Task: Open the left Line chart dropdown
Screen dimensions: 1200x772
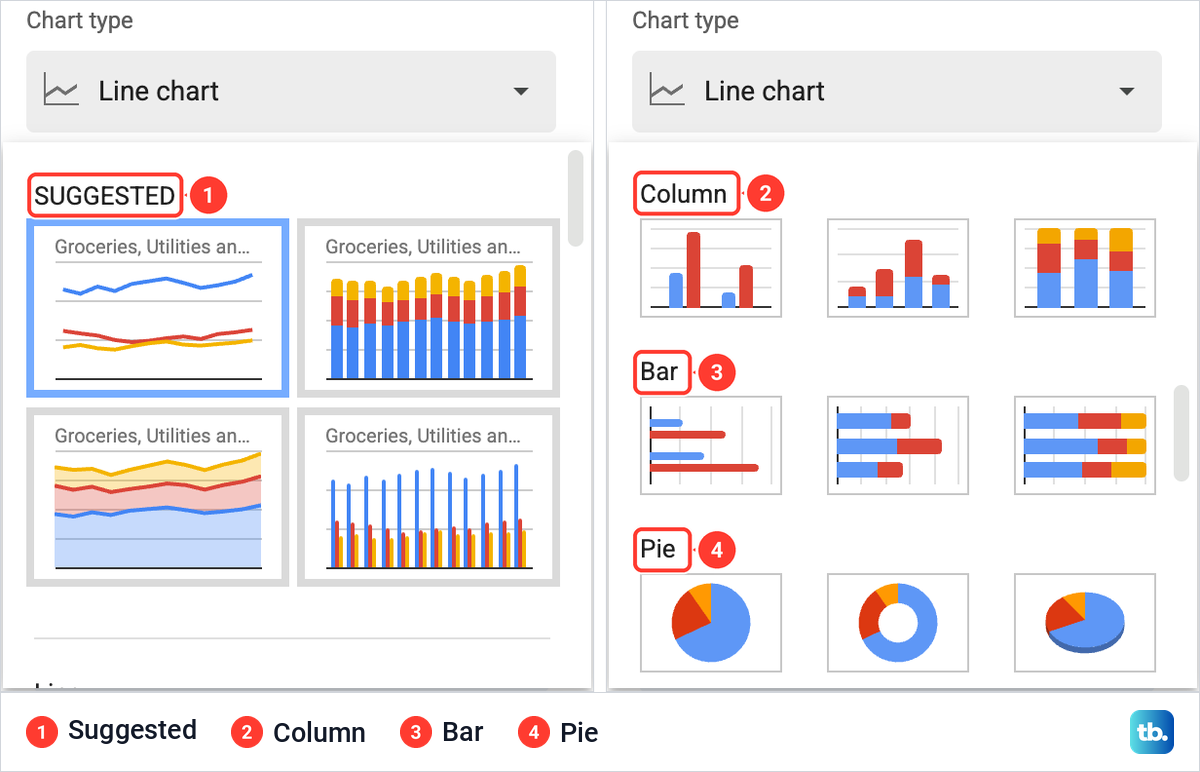Action: click(291, 91)
